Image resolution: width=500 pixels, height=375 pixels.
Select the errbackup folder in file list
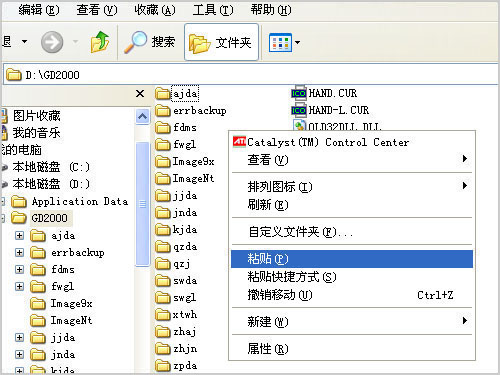(191, 110)
